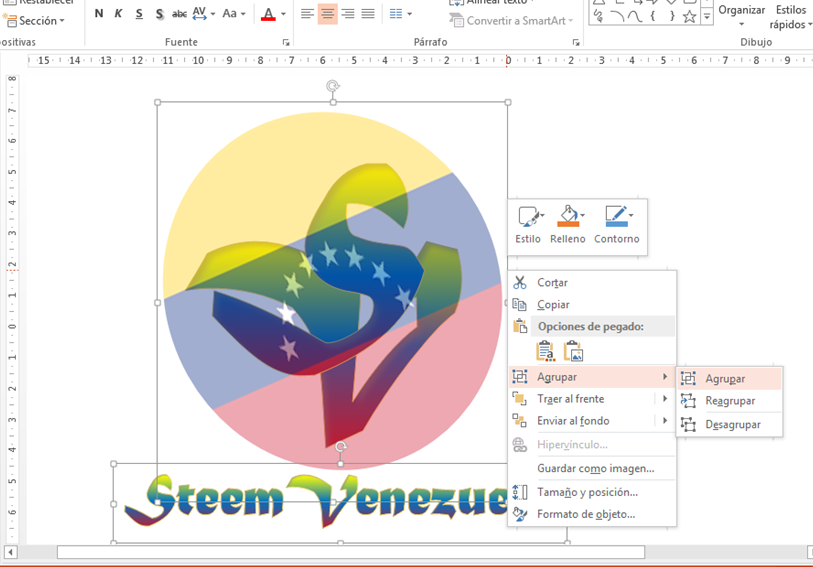Click Reagrupar in submenu

[730, 401]
